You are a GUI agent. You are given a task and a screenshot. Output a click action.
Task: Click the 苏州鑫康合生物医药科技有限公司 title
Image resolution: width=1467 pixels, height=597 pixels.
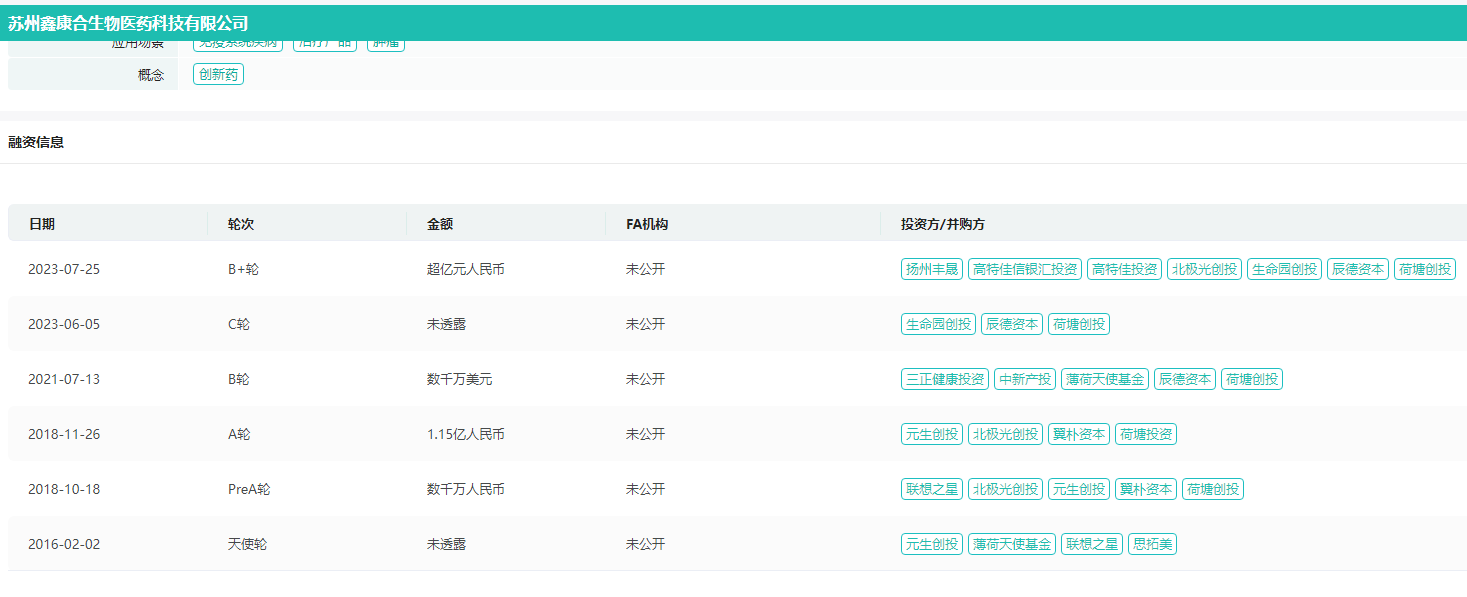point(128,23)
